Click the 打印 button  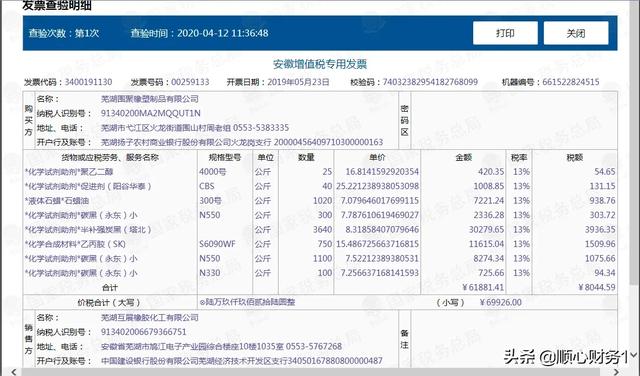tap(505, 33)
